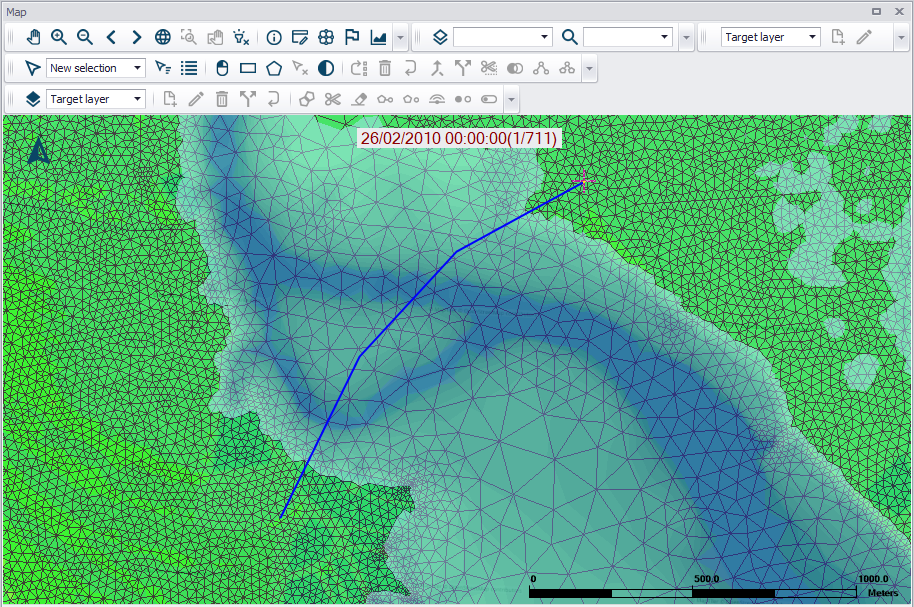Click split arrows icon in selection toolbar
Image resolution: width=914 pixels, height=607 pixels.
(463, 68)
